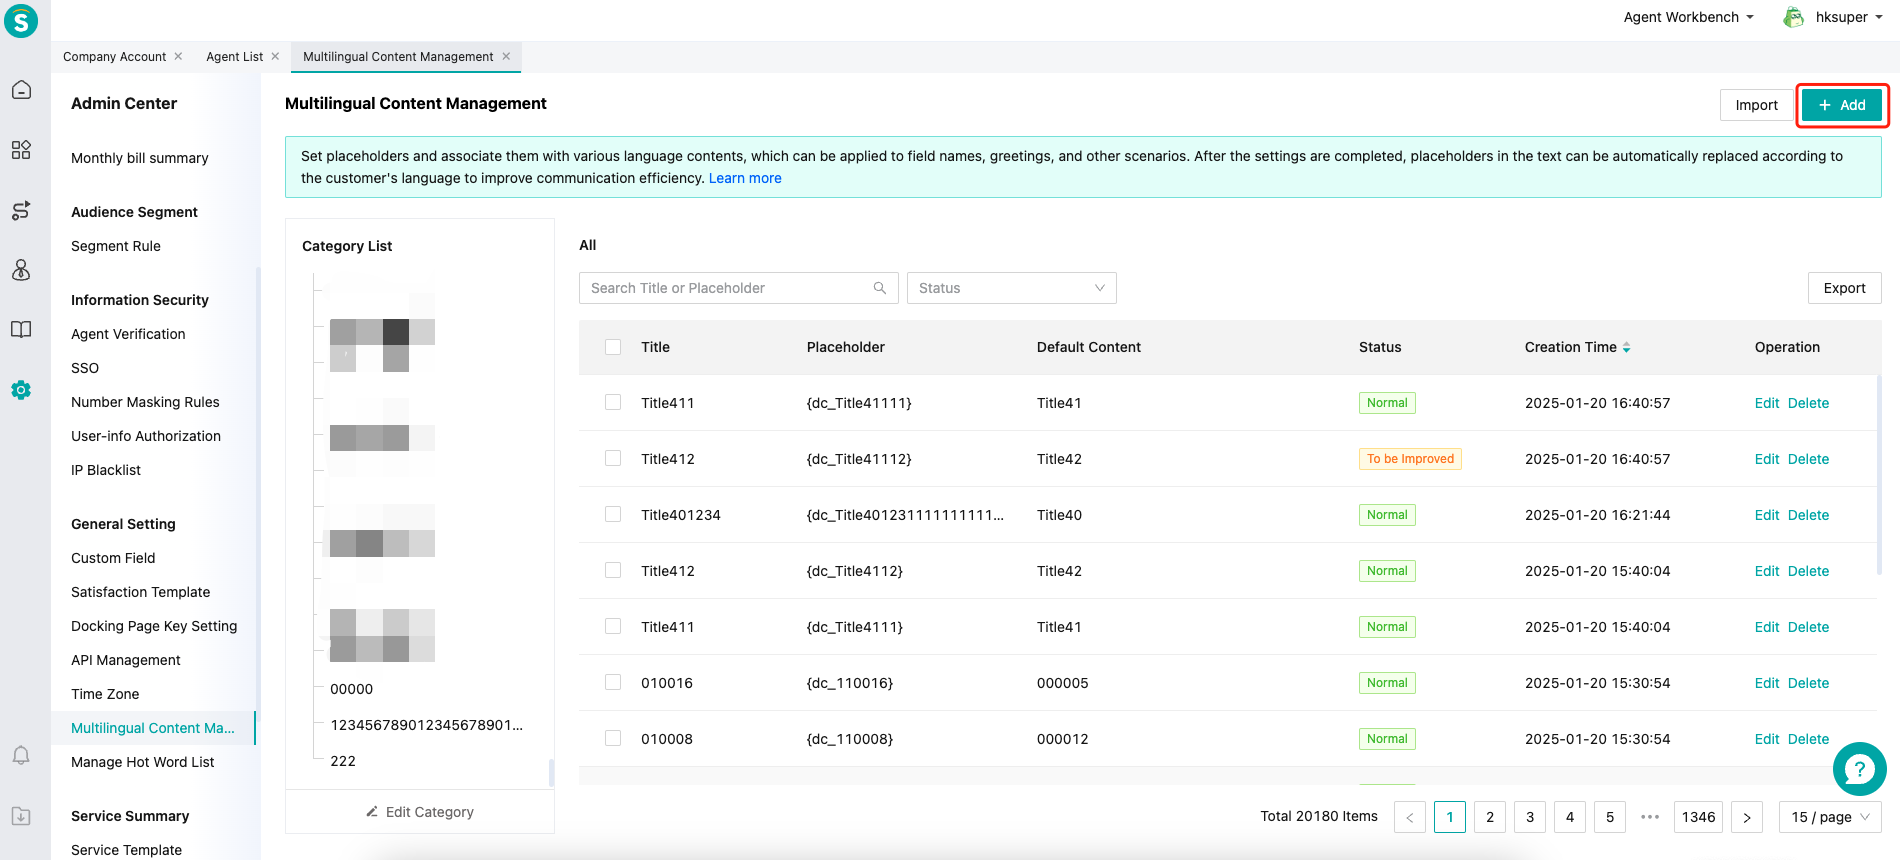Edit the 010016 row
Screen dimensions: 1900x860
coord(1767,683)
